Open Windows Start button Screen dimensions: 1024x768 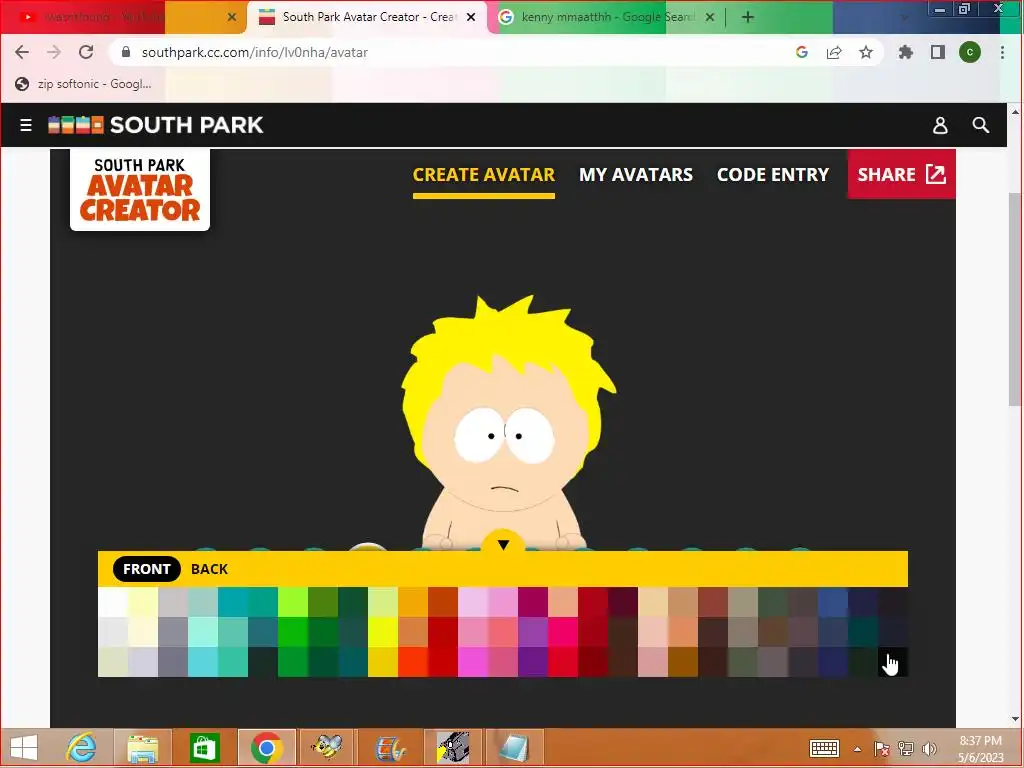[24, 748]
